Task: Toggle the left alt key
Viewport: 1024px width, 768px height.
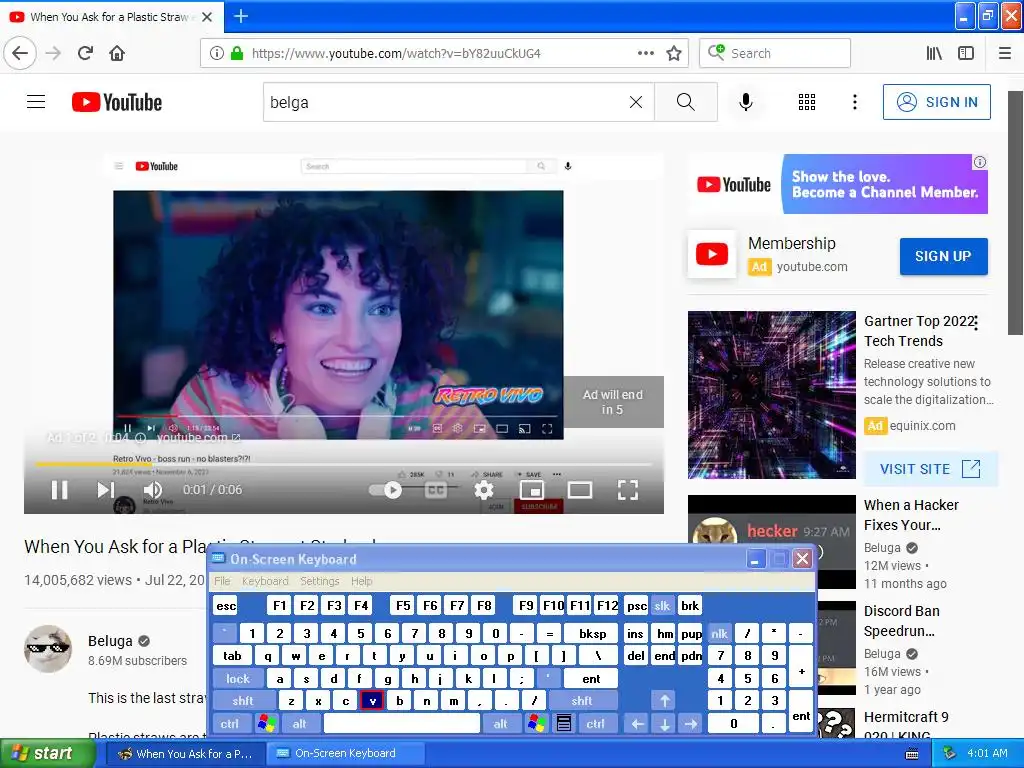Action: [x=300, y=724]
